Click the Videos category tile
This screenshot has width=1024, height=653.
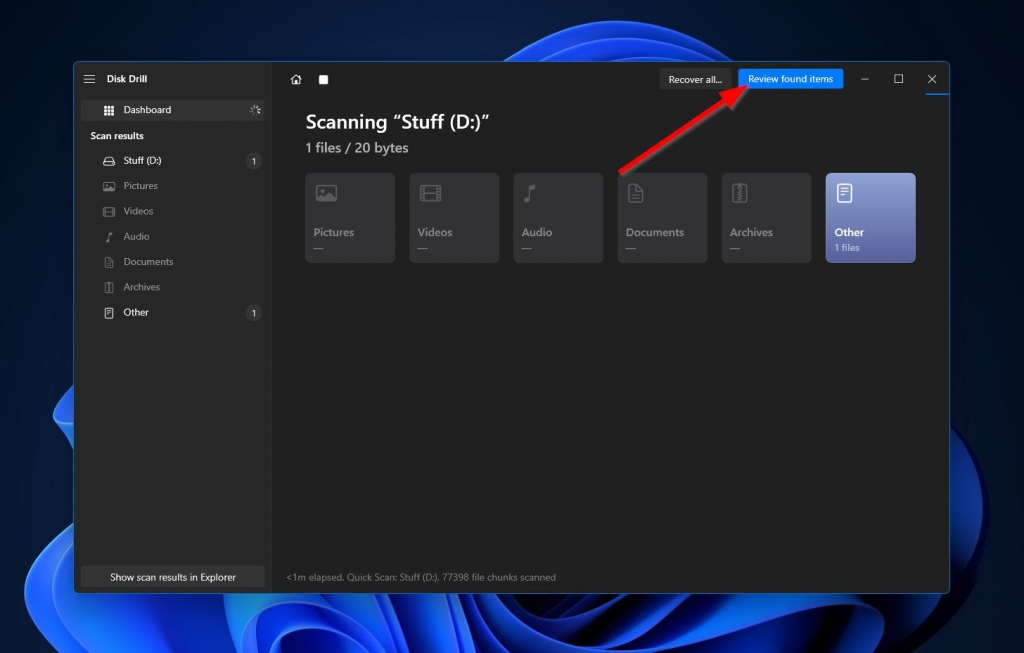[454, 218]
